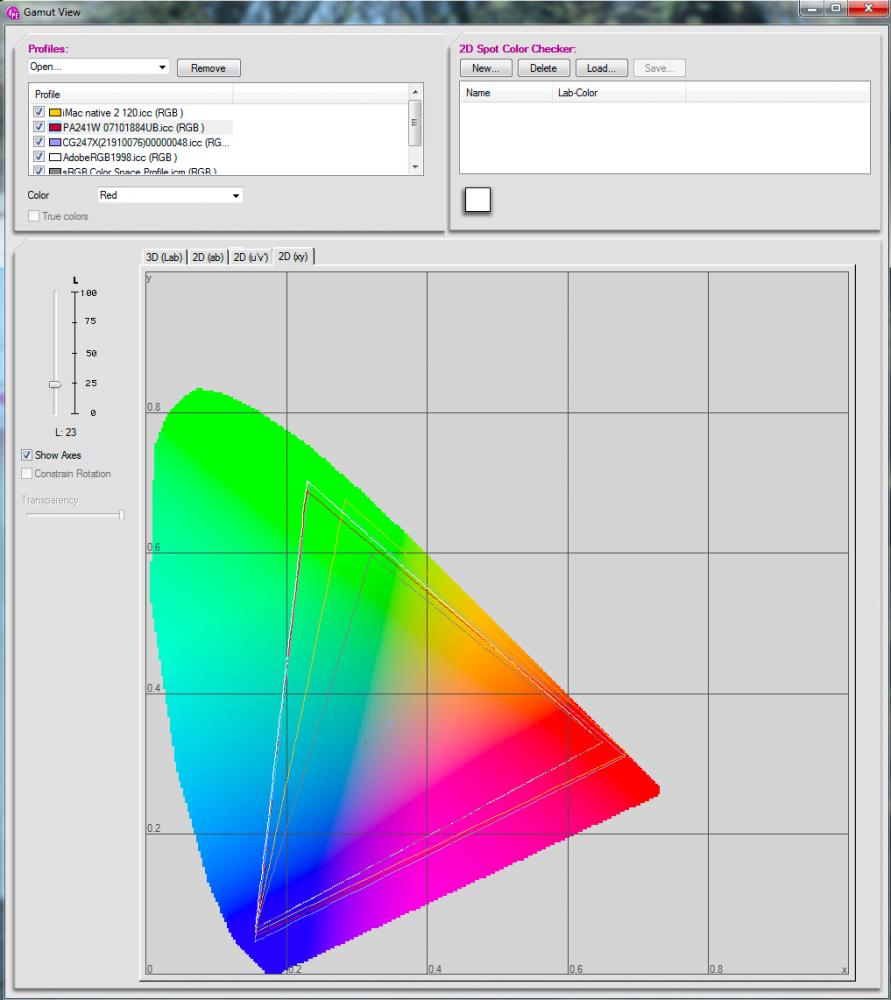Click the Delete spot color button

[543, 68]
